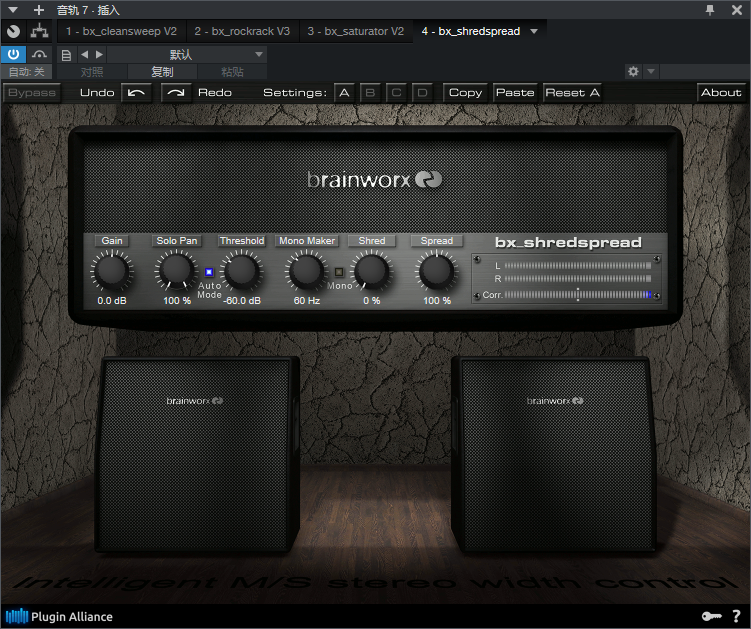Toggle the Mono switch
Viewport: 751px width, 629px height.
[339, 272]
